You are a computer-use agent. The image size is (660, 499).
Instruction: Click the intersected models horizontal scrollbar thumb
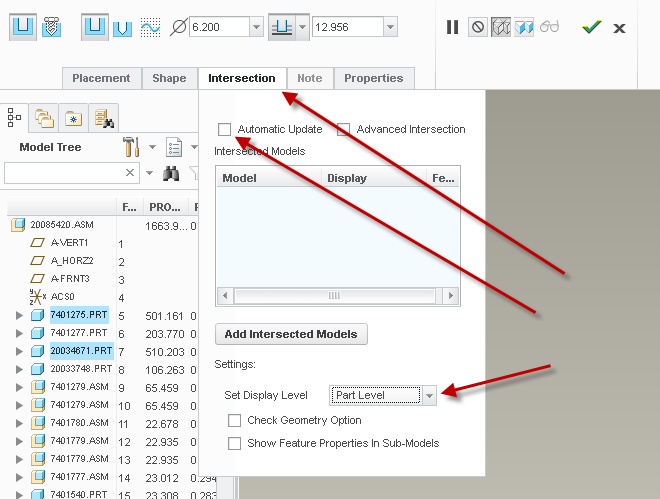(x=335, y=295)
